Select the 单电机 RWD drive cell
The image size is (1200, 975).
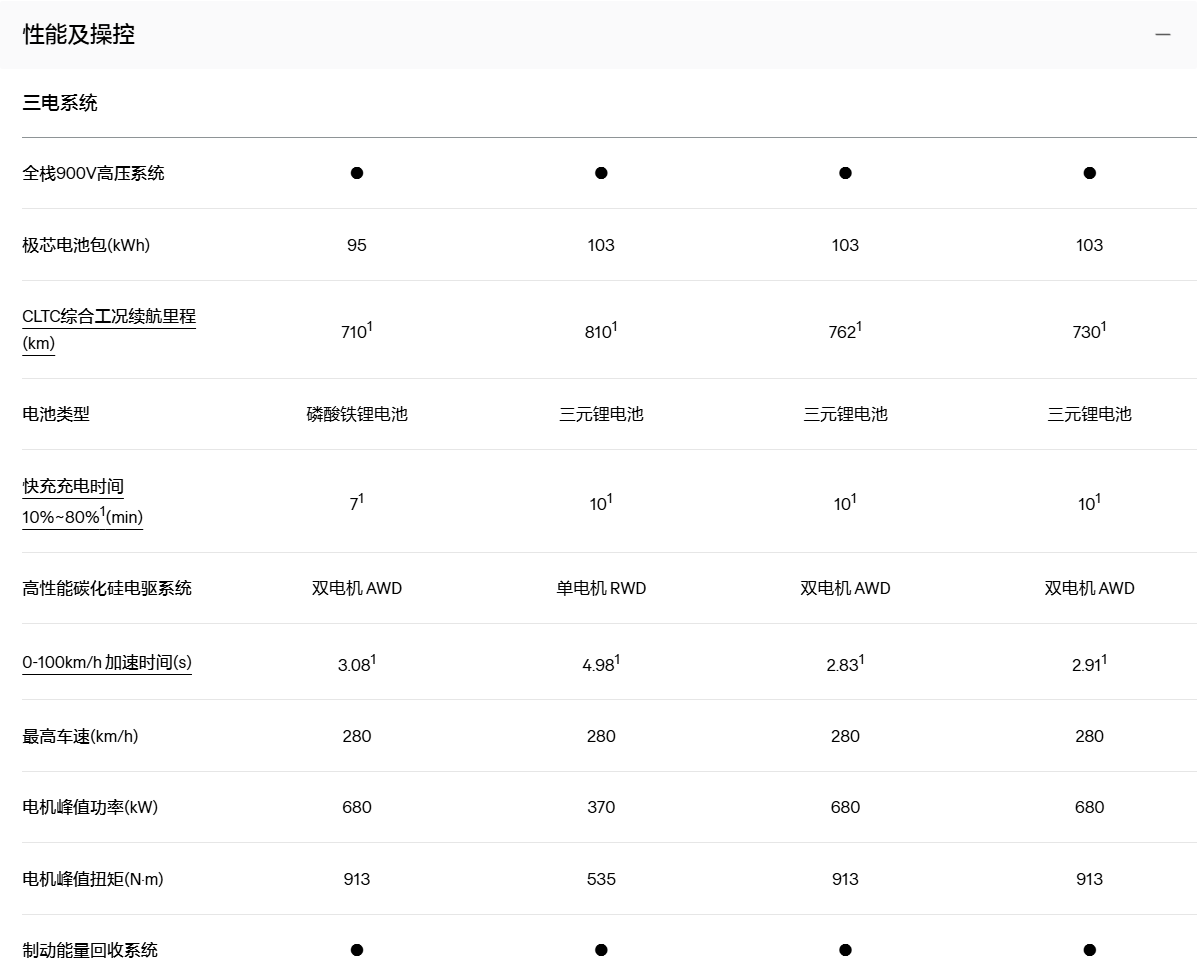point(601,588)
